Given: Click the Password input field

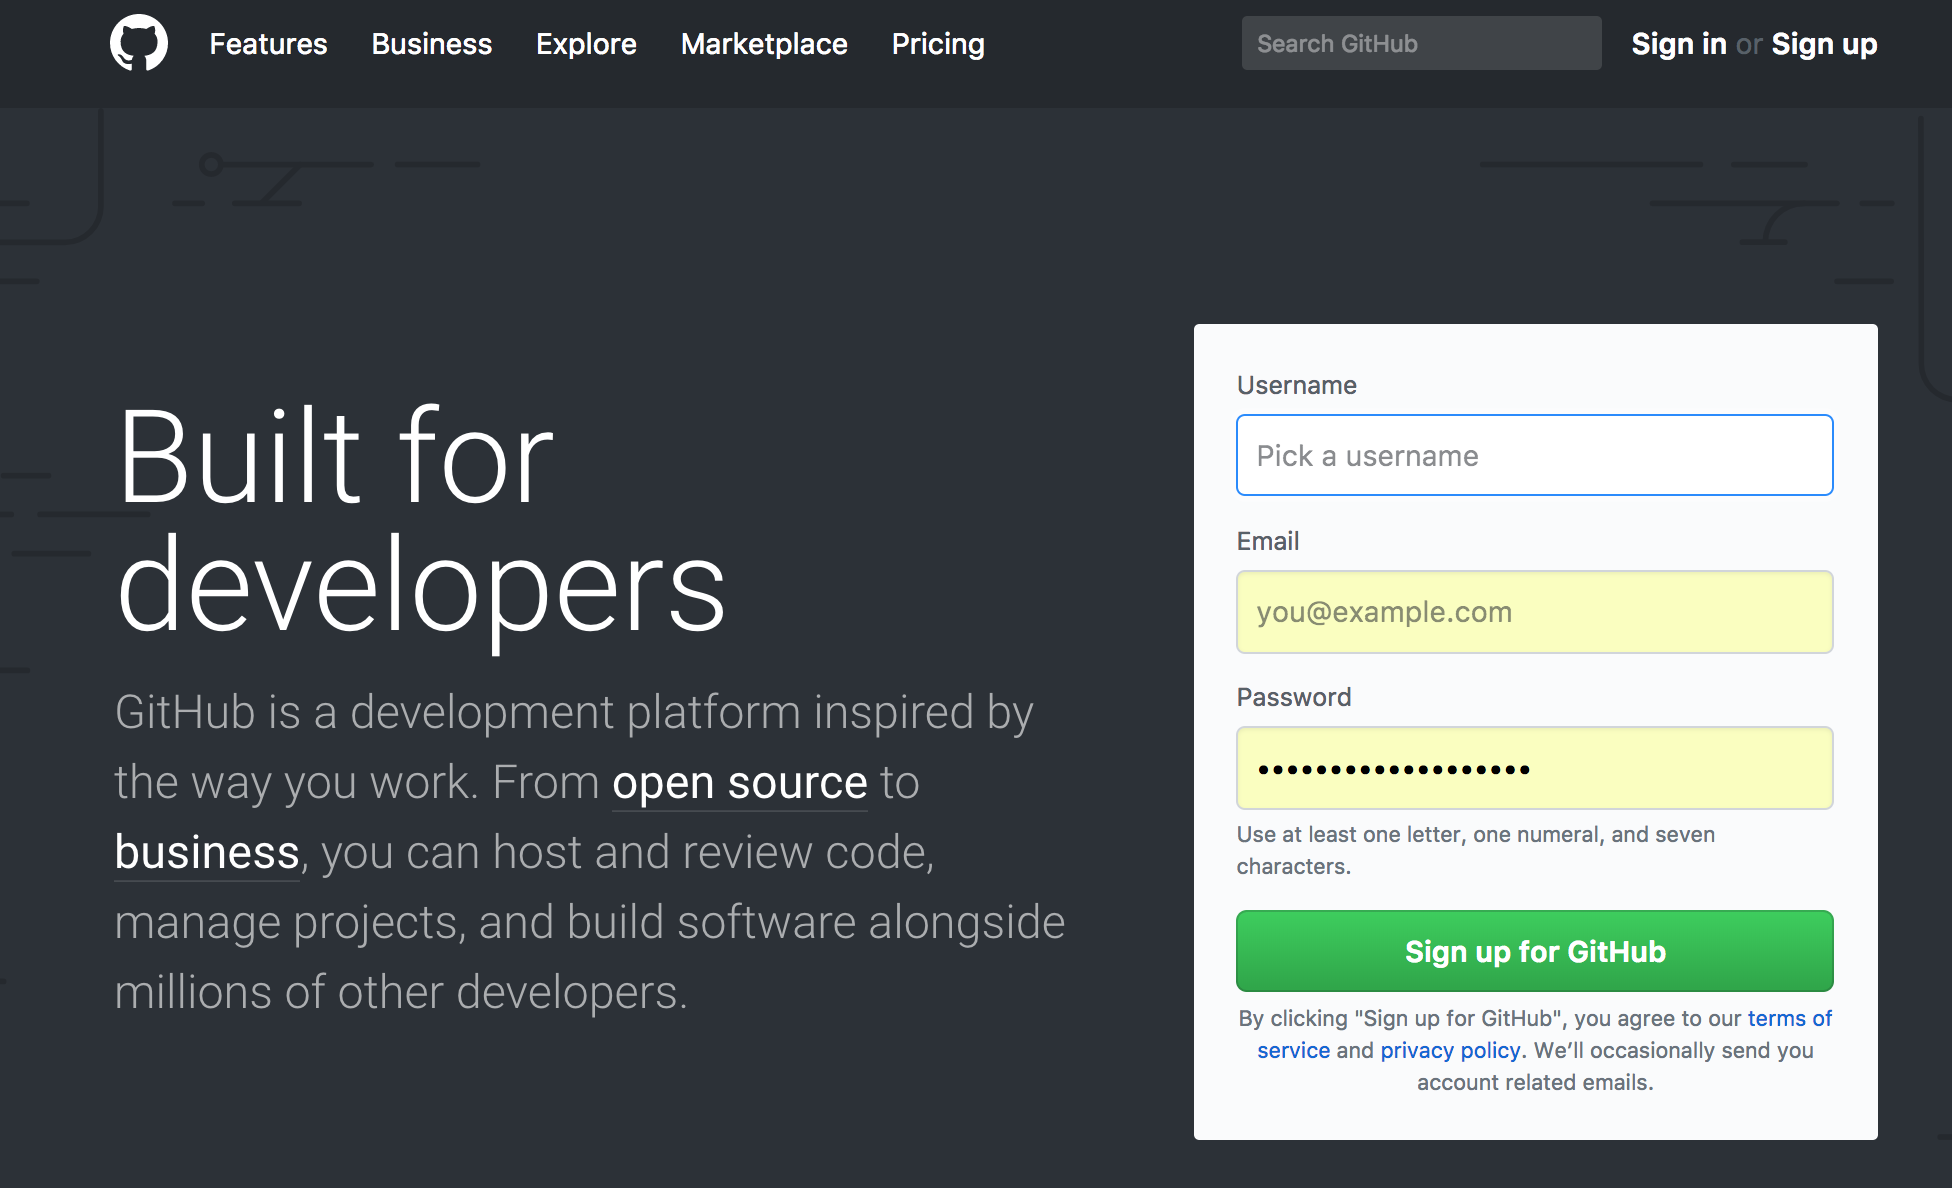Looking at the screenshot, I should [1534, 768].
